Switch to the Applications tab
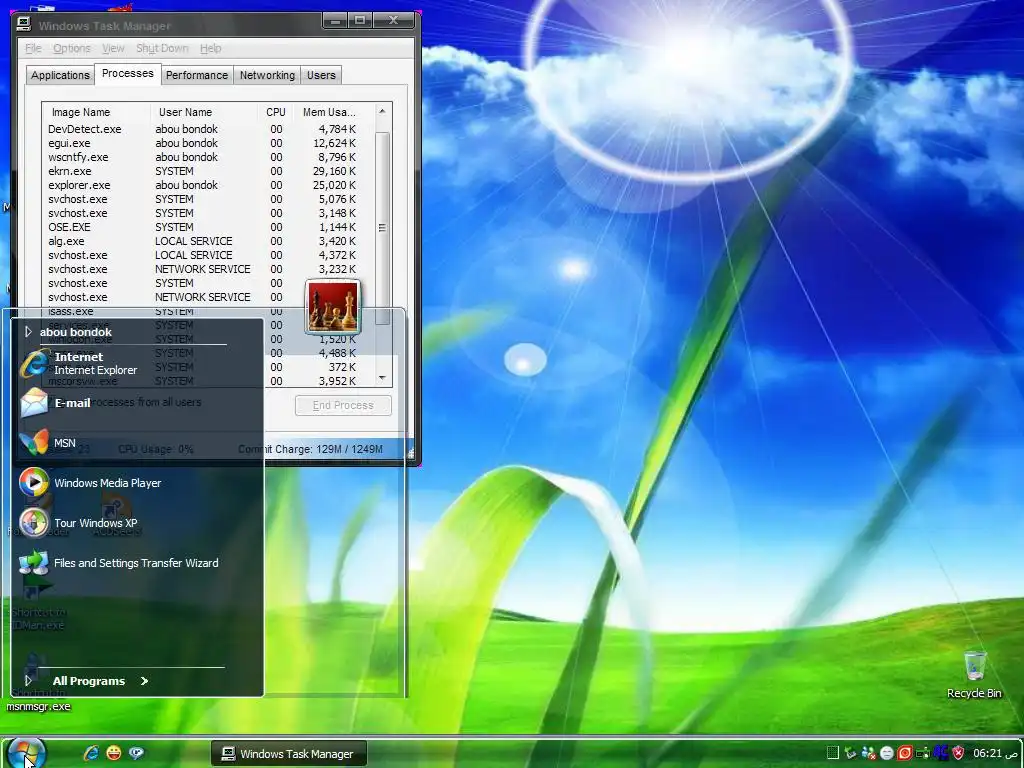Image resolution: width=1024 pixels, height=768 pixels. (60, 75)
